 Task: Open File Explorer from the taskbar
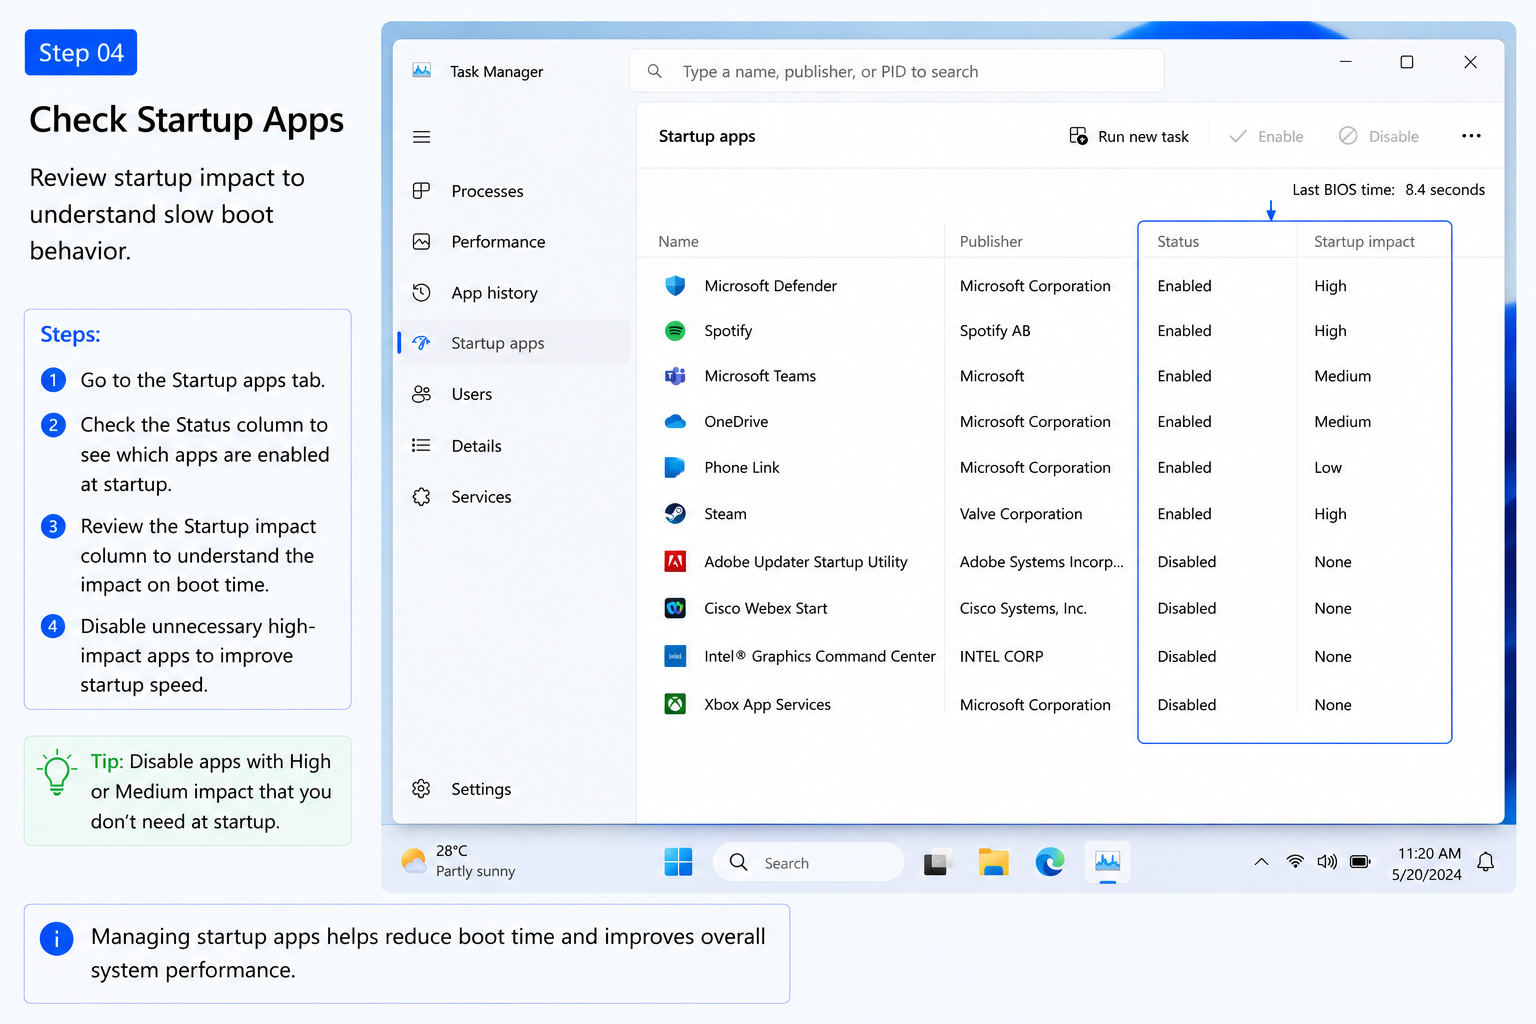point(993,861)
